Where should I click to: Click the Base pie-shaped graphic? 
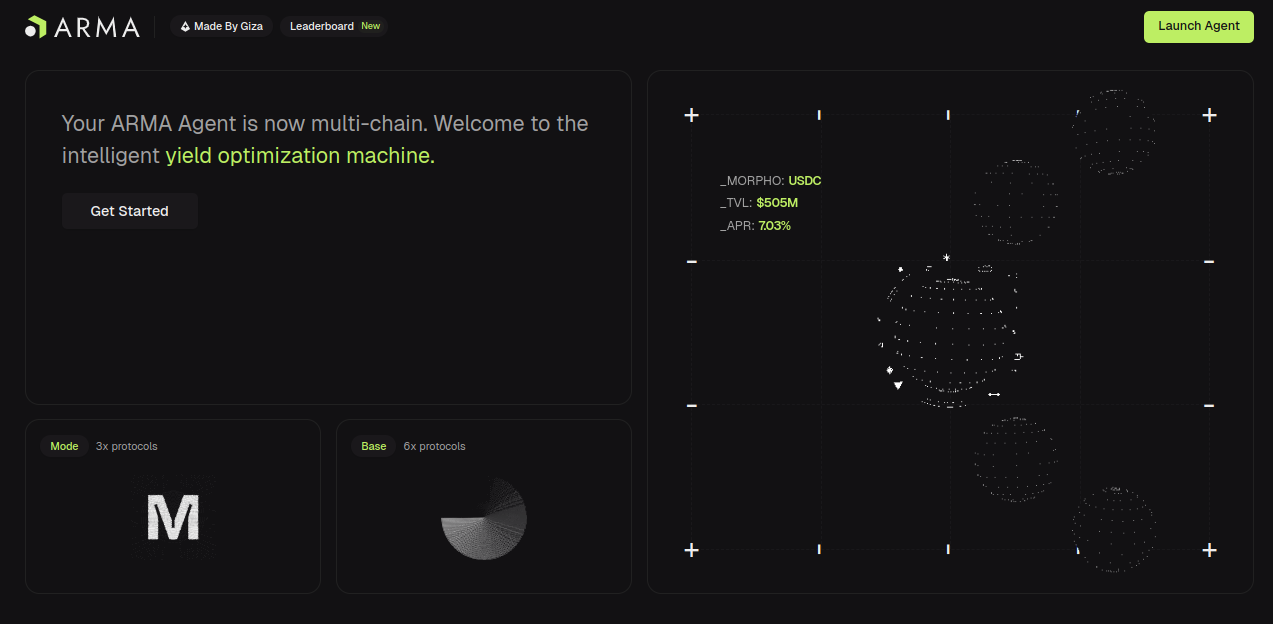point(485,518)
